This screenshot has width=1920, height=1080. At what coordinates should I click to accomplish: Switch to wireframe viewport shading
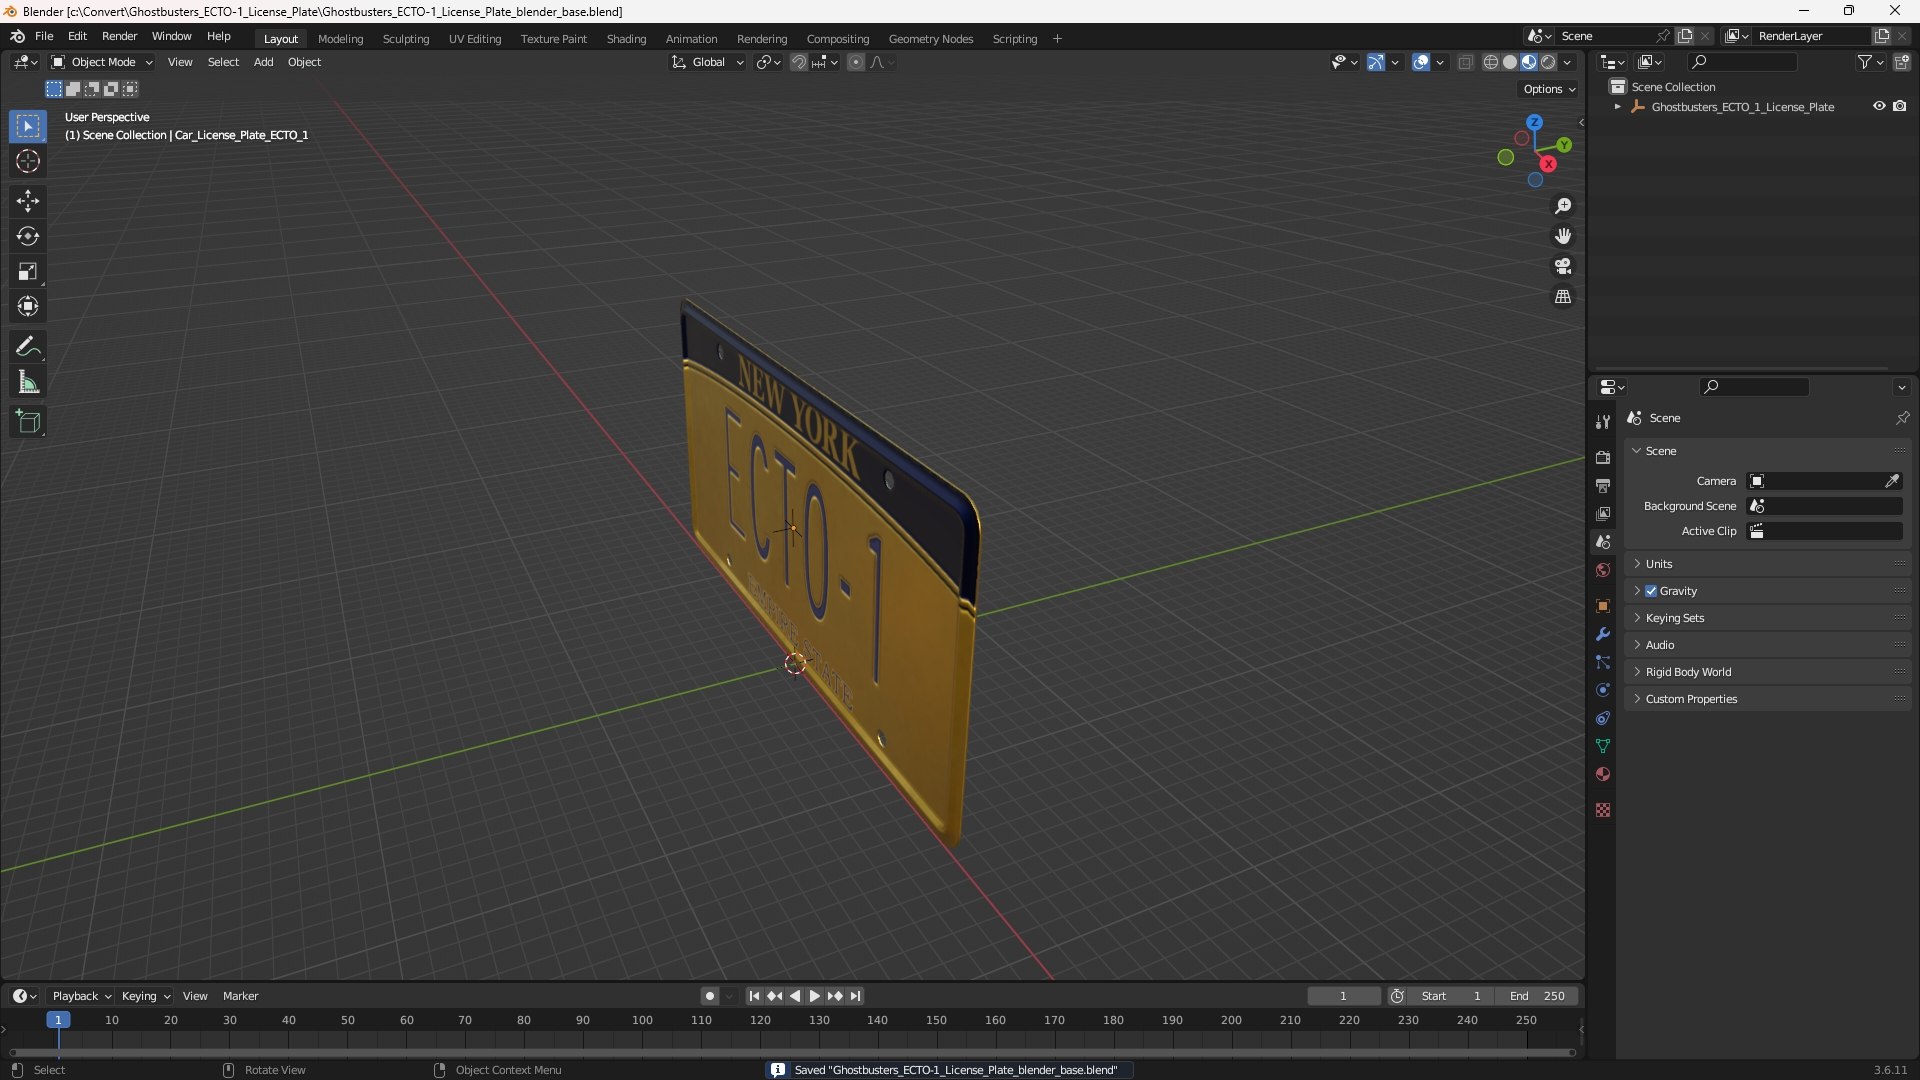pos(1490,62)
